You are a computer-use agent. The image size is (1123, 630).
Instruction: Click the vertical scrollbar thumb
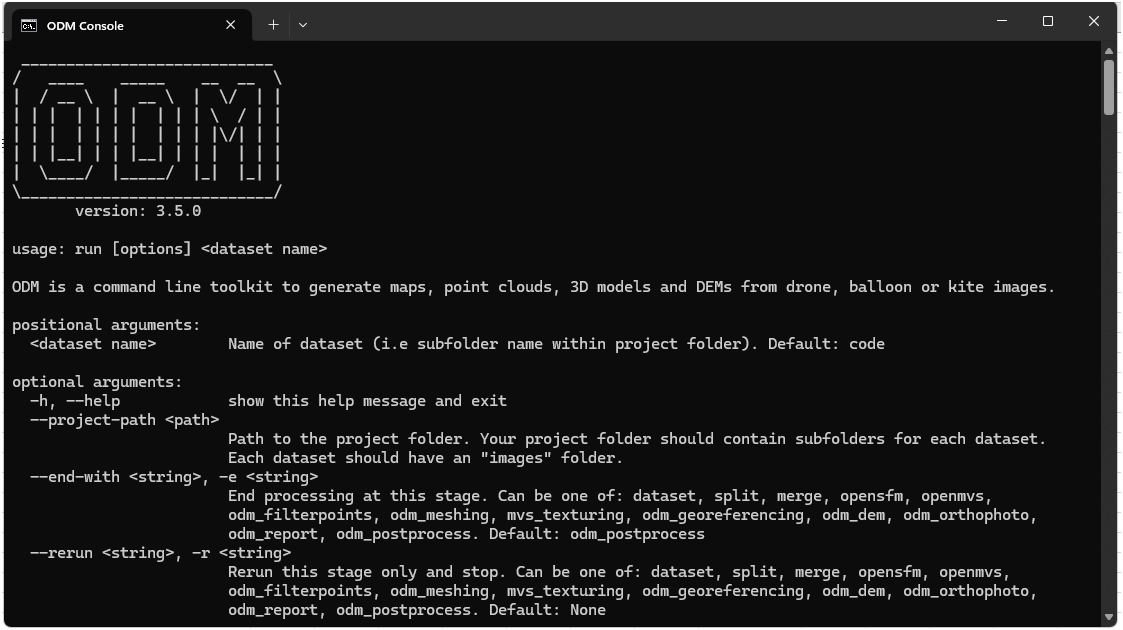(1109, 87)
